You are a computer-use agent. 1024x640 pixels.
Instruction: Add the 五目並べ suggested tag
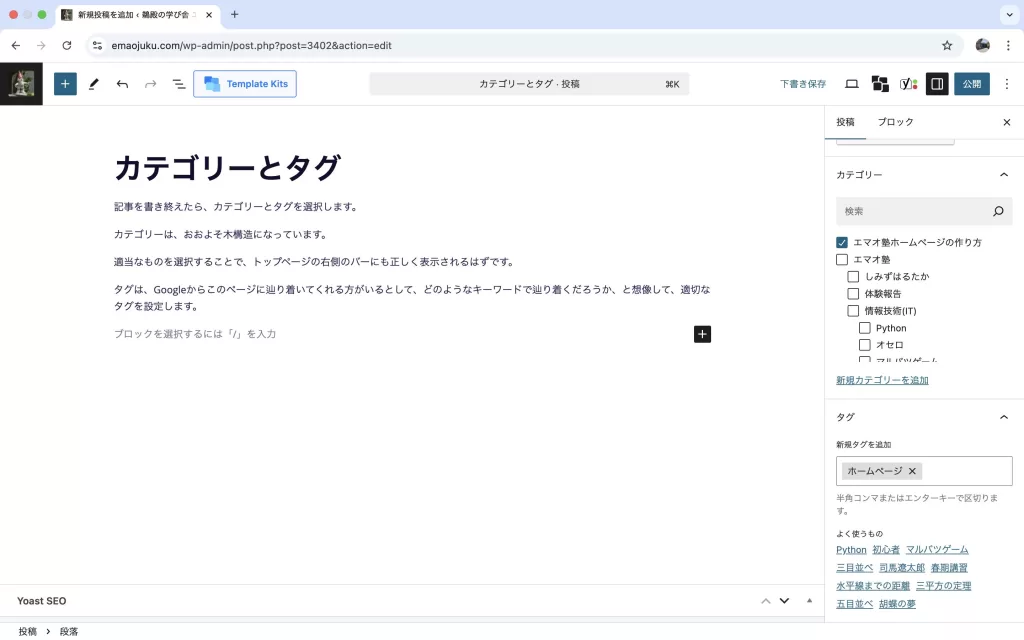[x=854, y=605]
